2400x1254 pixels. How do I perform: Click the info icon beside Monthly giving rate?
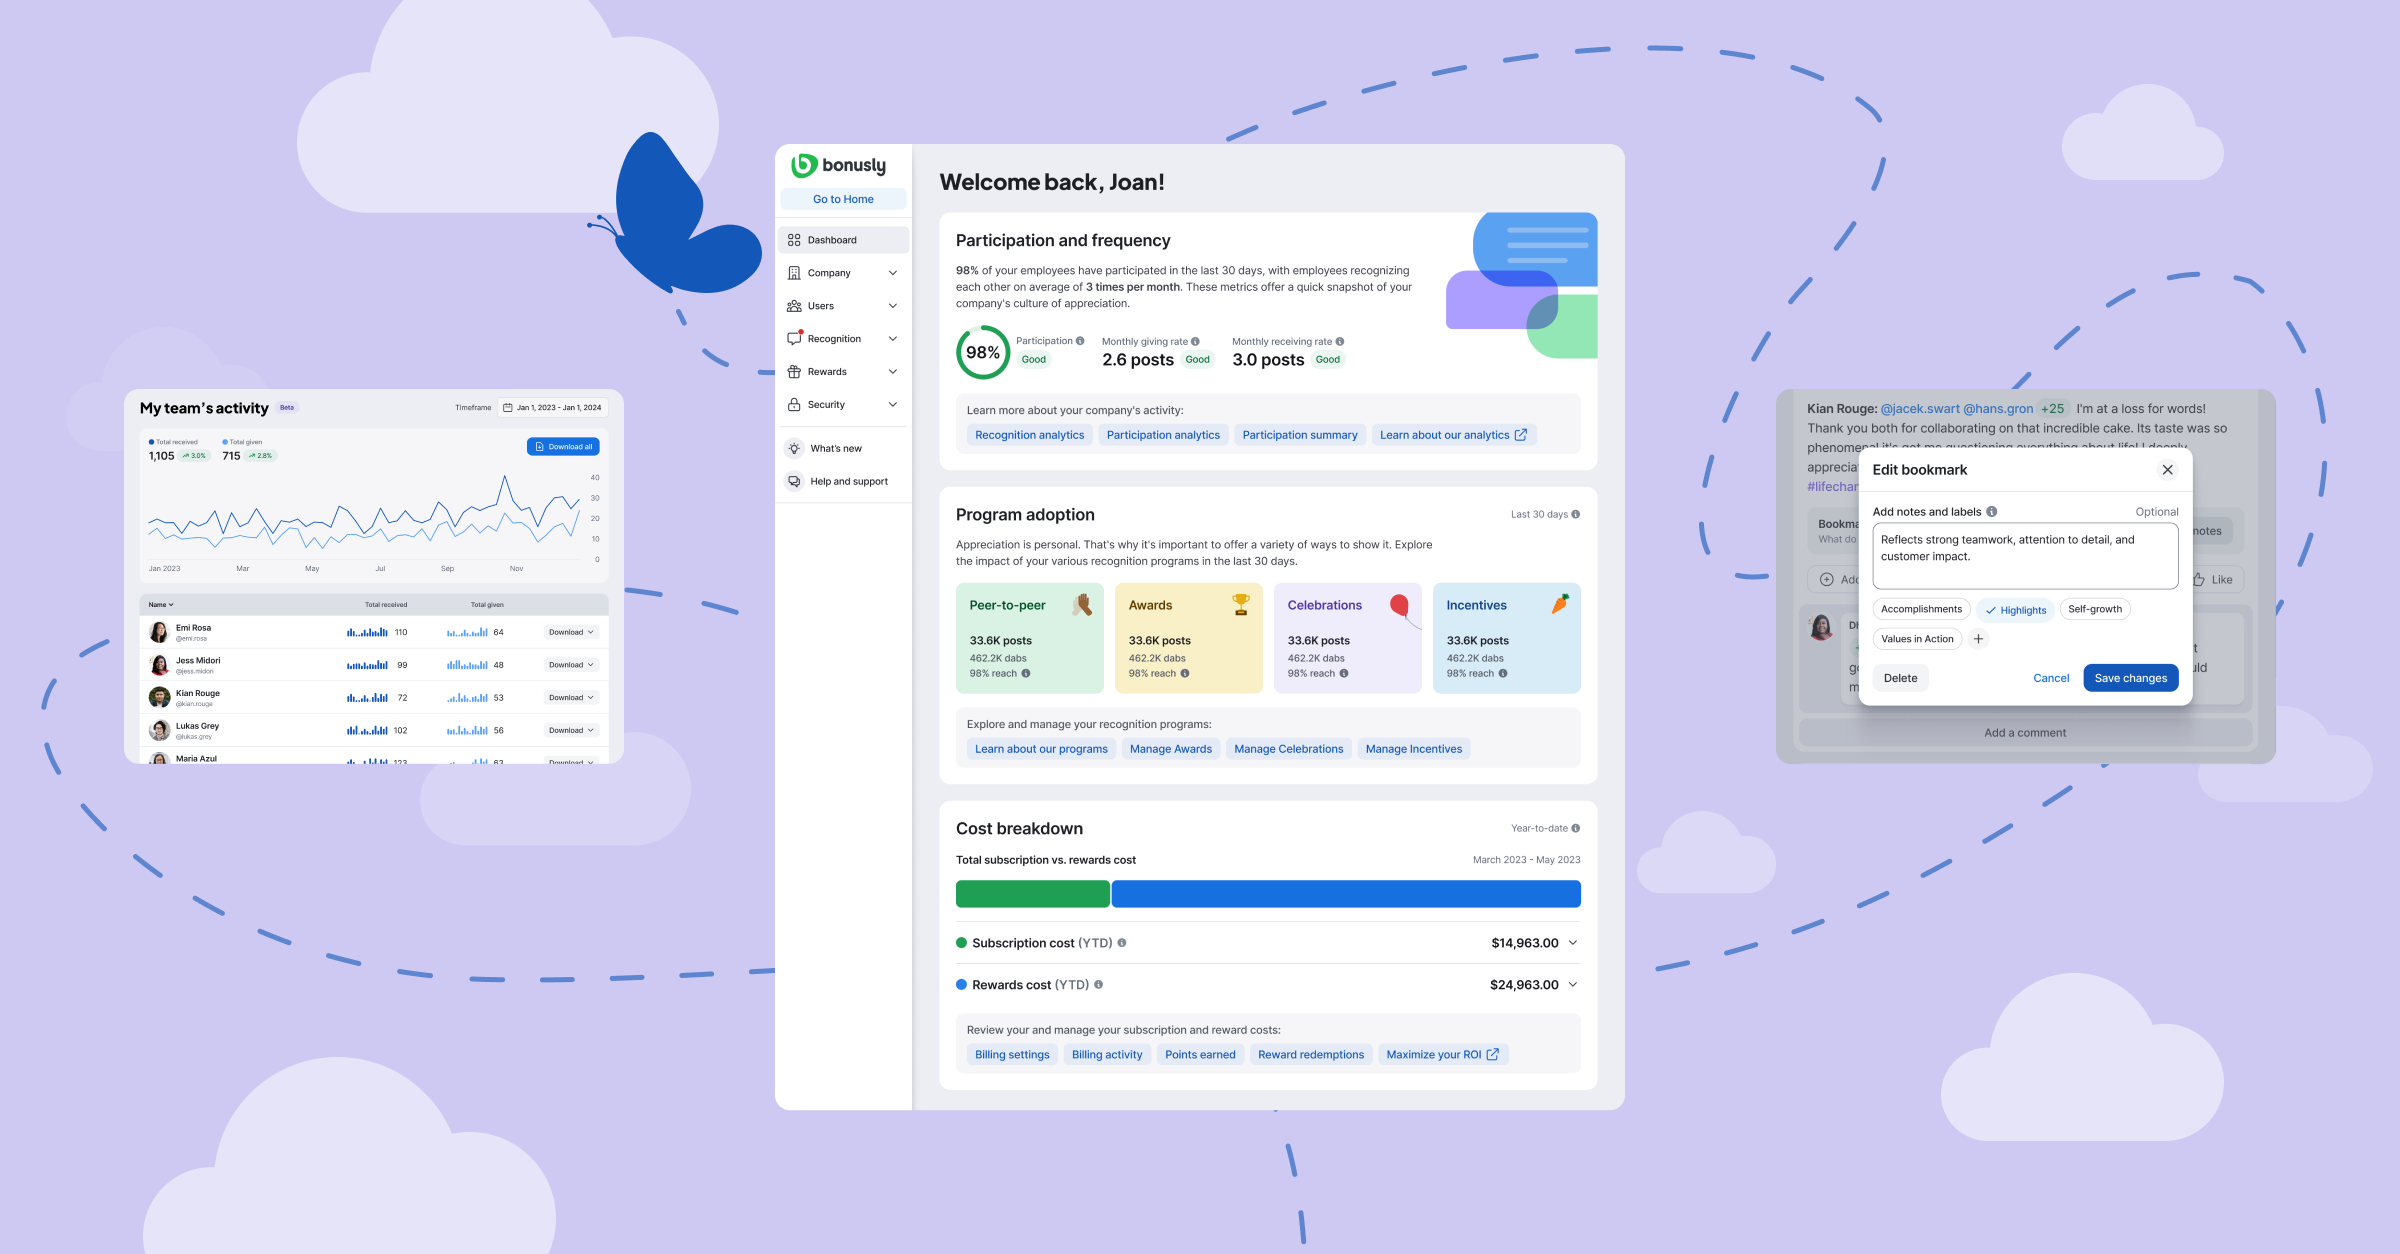tap(1195, 341)
